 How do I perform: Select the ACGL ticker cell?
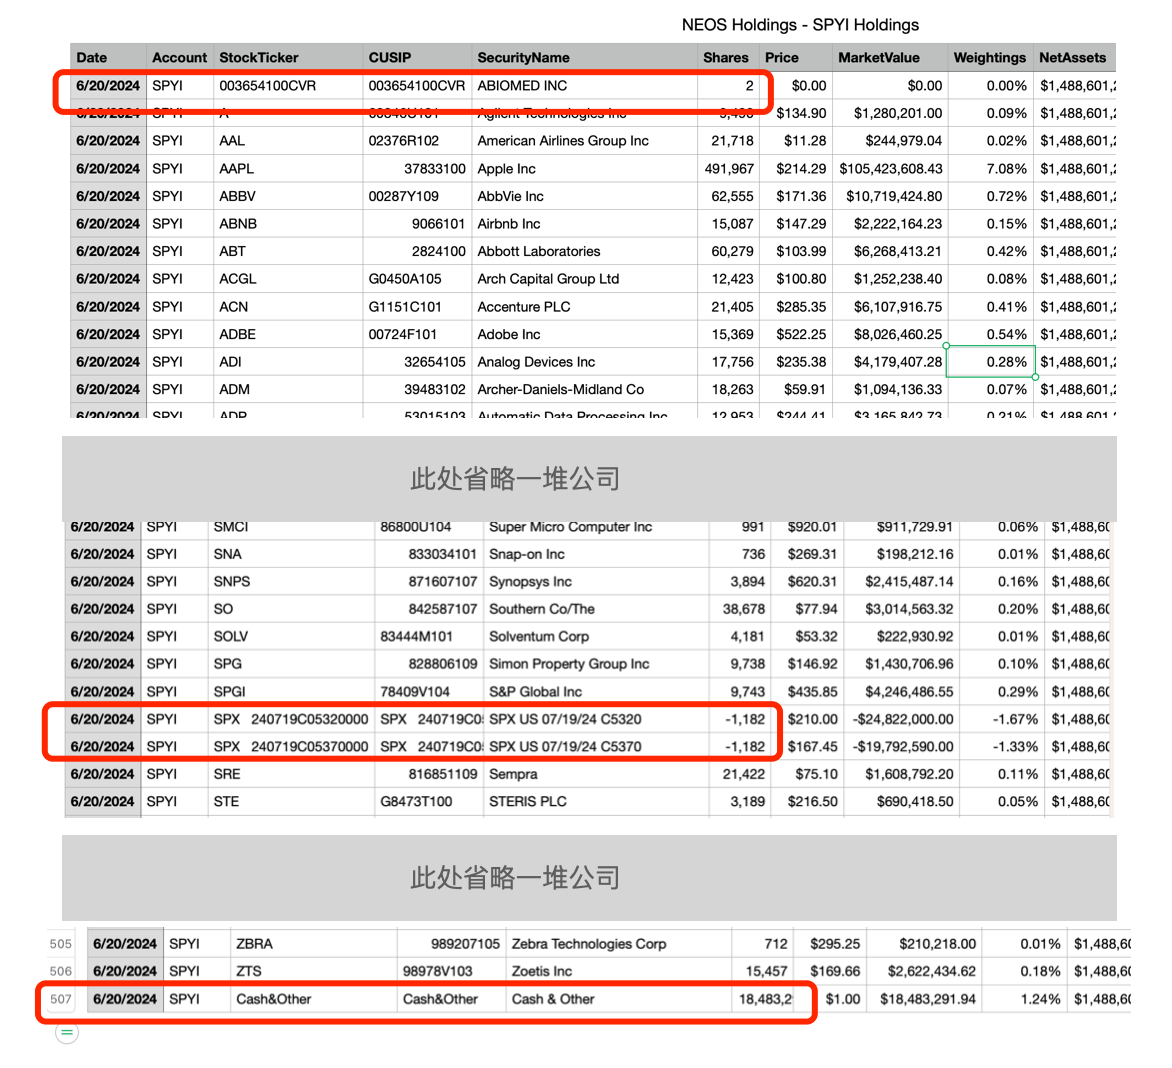[x=288, y=280]
